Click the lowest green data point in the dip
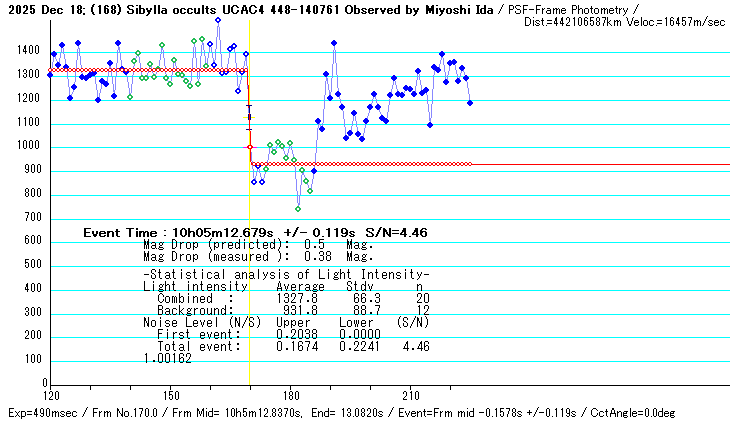The height and width of the screenshot is (425, 740). [x=298, y=208]
